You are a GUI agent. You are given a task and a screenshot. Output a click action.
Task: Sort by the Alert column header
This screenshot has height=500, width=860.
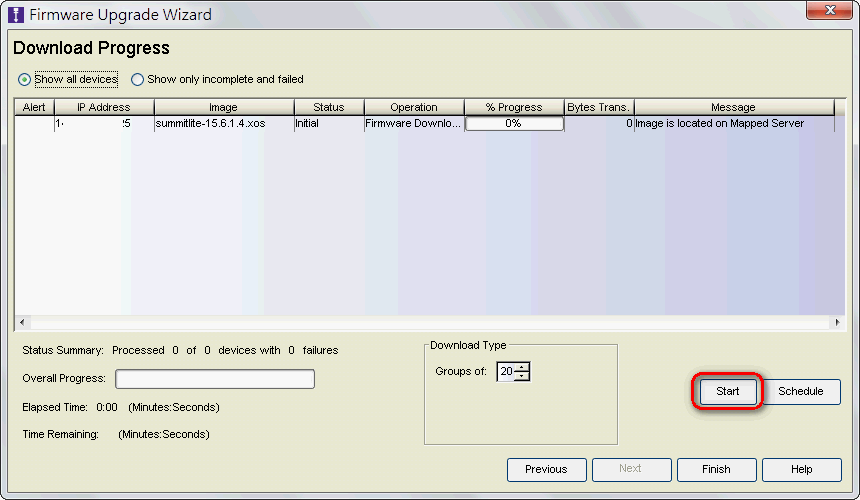[34, 107]
